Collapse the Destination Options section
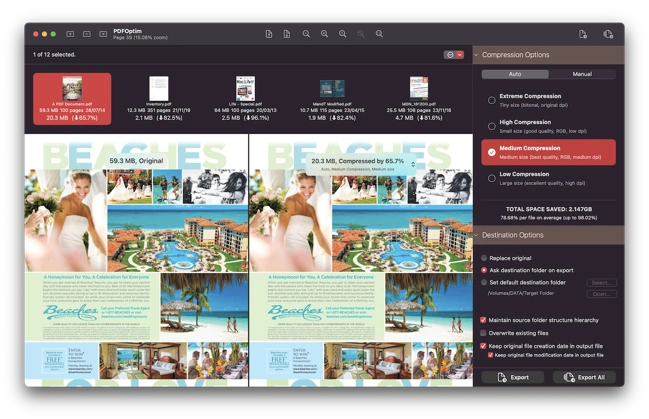 (x=476, y=235)
